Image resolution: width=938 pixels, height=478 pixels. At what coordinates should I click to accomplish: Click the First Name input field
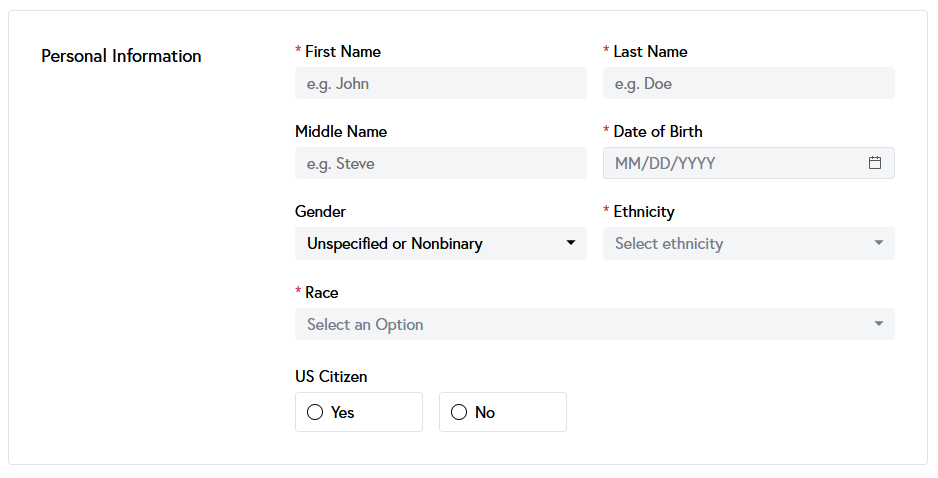click(x=440, y=83)
